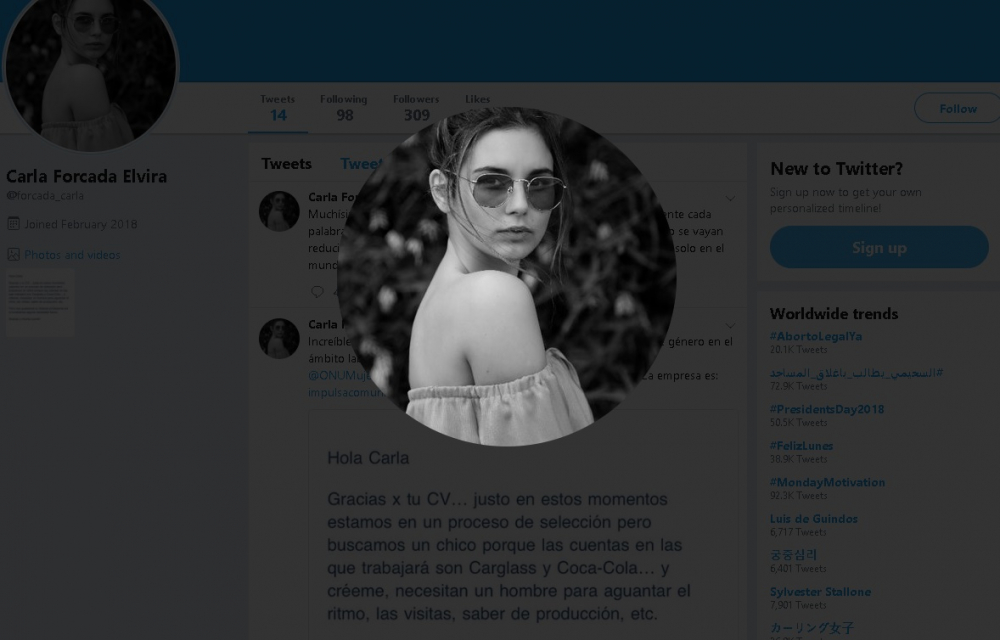
Task: Click Carla Forcada Elvira profile name
Action: (x=87, y=176)
